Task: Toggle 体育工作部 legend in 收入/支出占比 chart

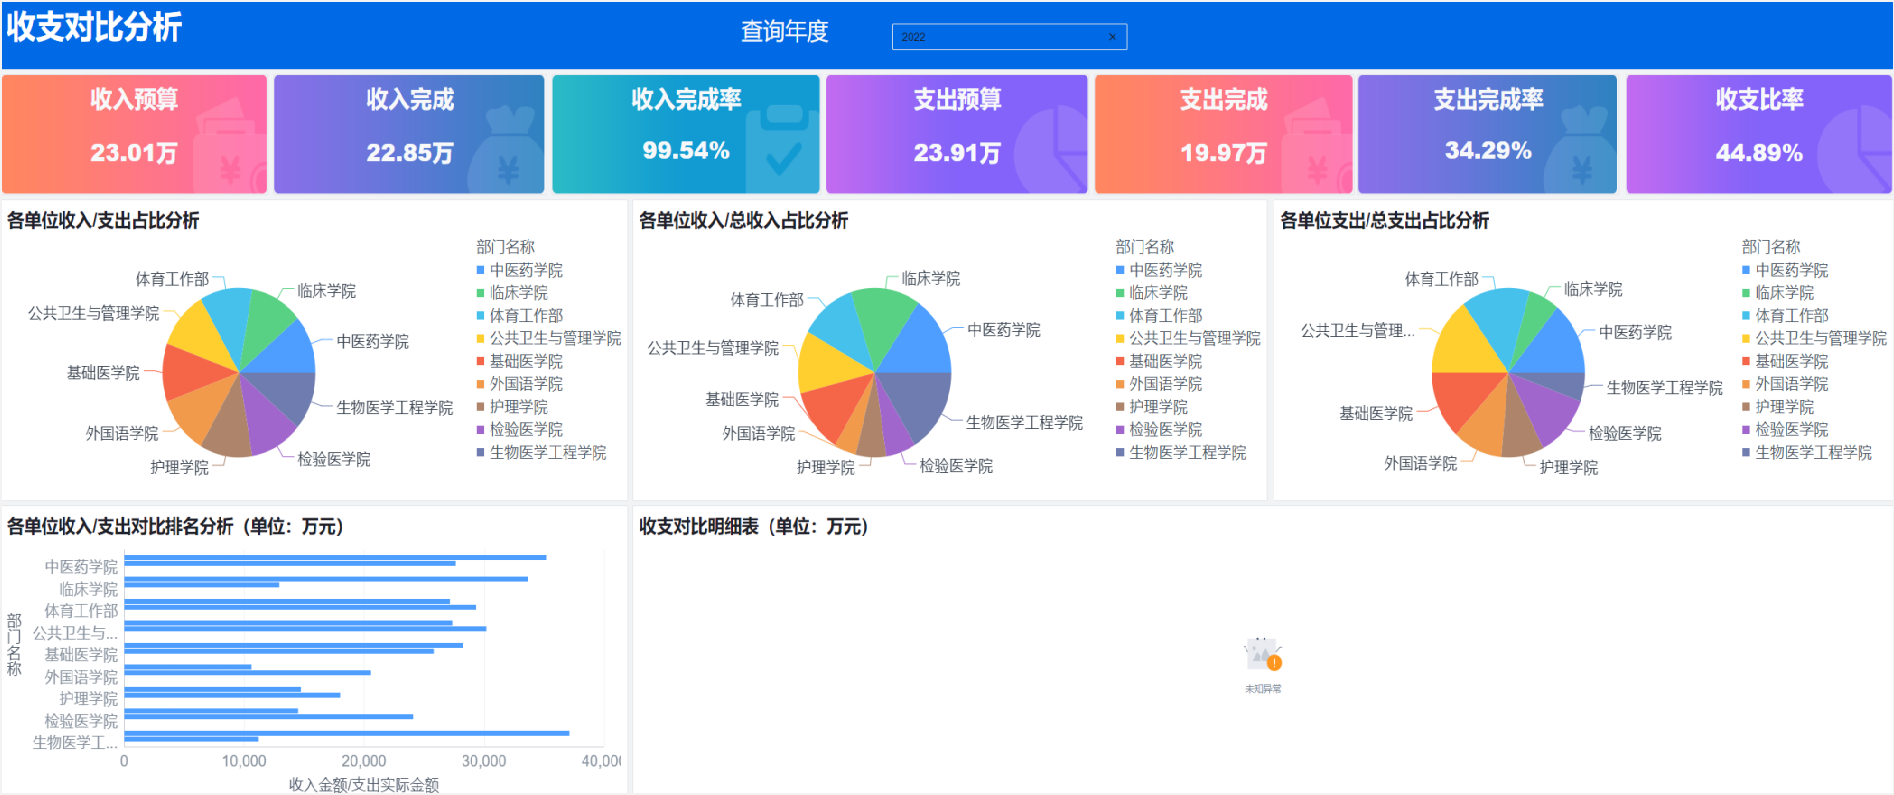Action: (520, 315)
